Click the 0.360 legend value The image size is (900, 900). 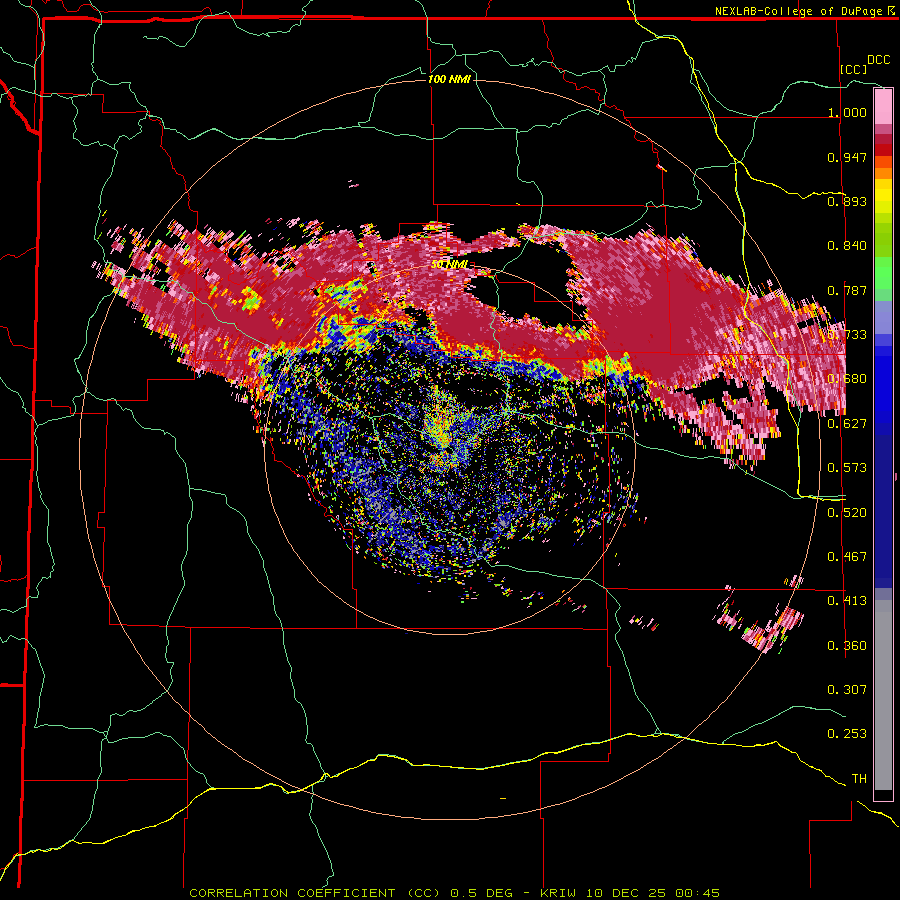point(847,645)
